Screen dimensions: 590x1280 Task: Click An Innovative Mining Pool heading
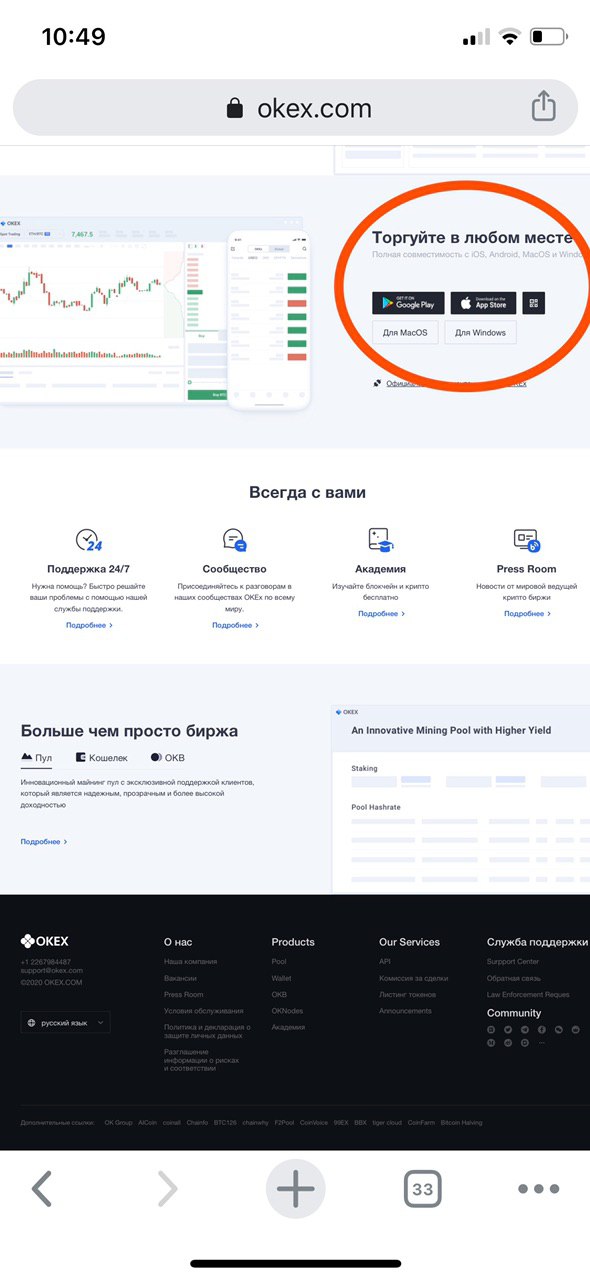coord(451,730)
